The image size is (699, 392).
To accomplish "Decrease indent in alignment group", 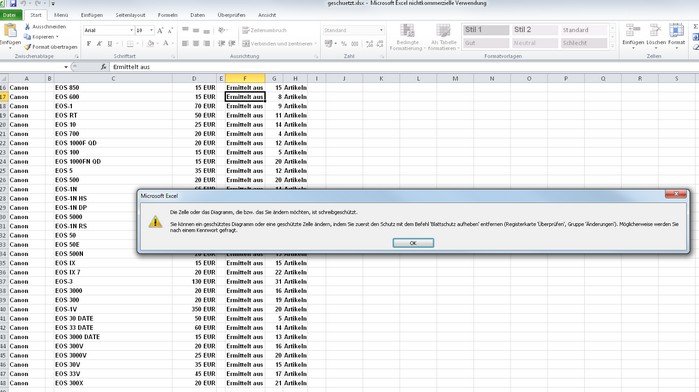I will tap(221, 44).
